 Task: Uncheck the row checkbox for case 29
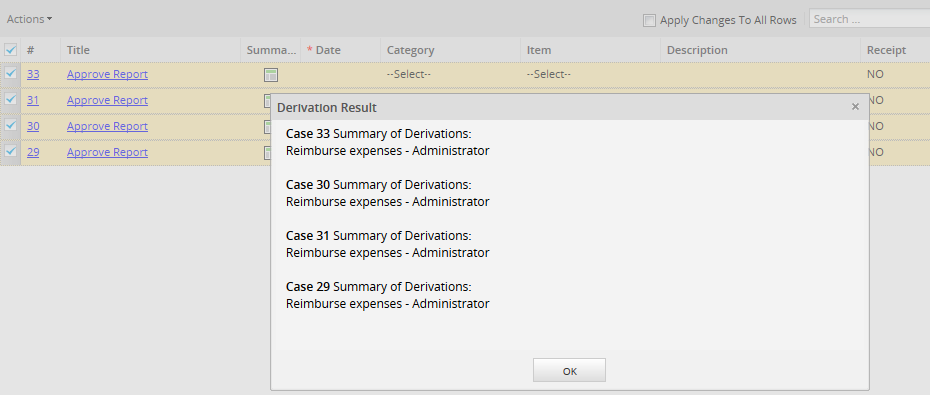pyautogui.click(x=11, y=151)
